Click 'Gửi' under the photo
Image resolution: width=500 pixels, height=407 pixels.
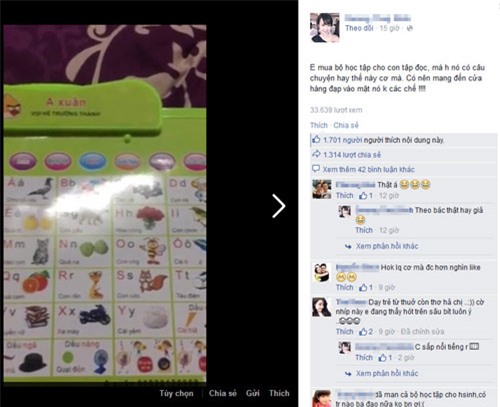[253, 393]
